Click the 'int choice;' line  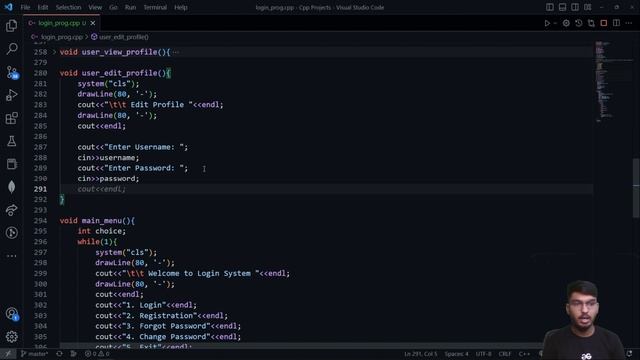(x=102, y=231)
